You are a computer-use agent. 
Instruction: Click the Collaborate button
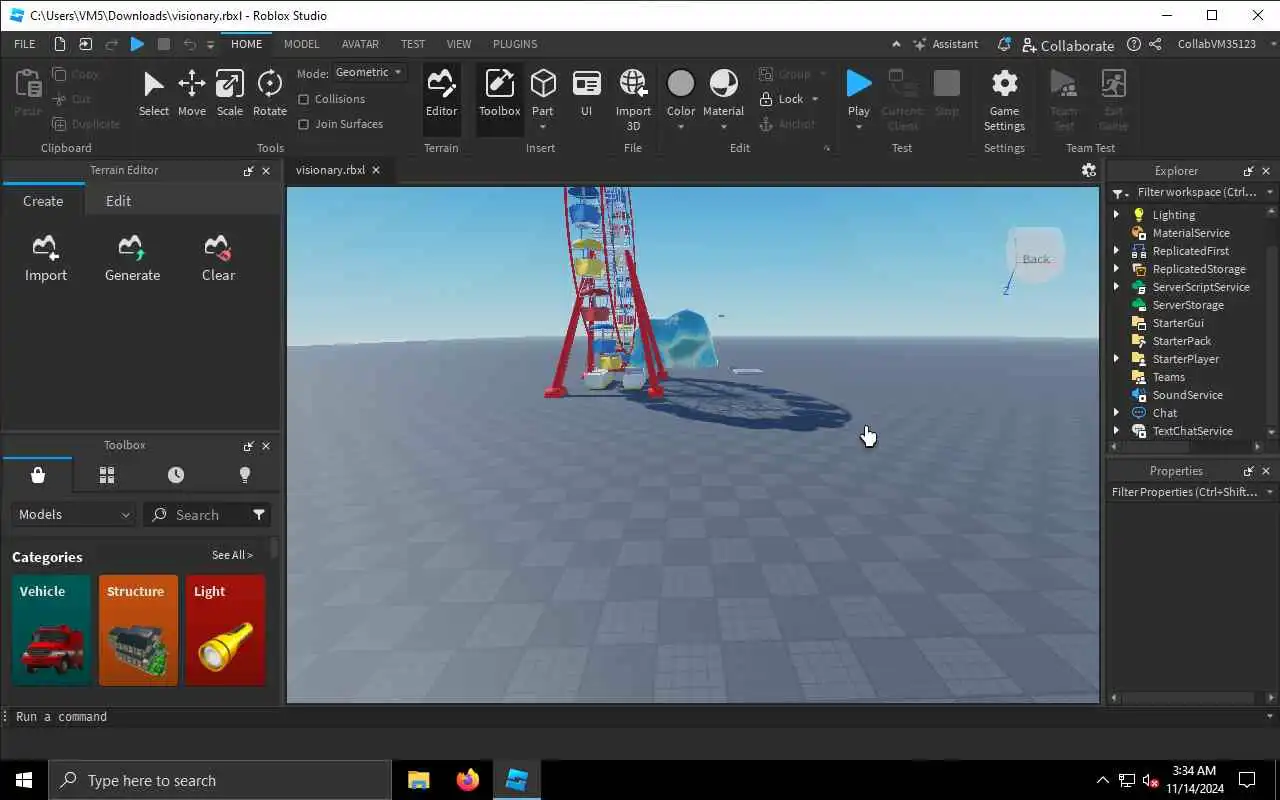(x=1068, y=45)
